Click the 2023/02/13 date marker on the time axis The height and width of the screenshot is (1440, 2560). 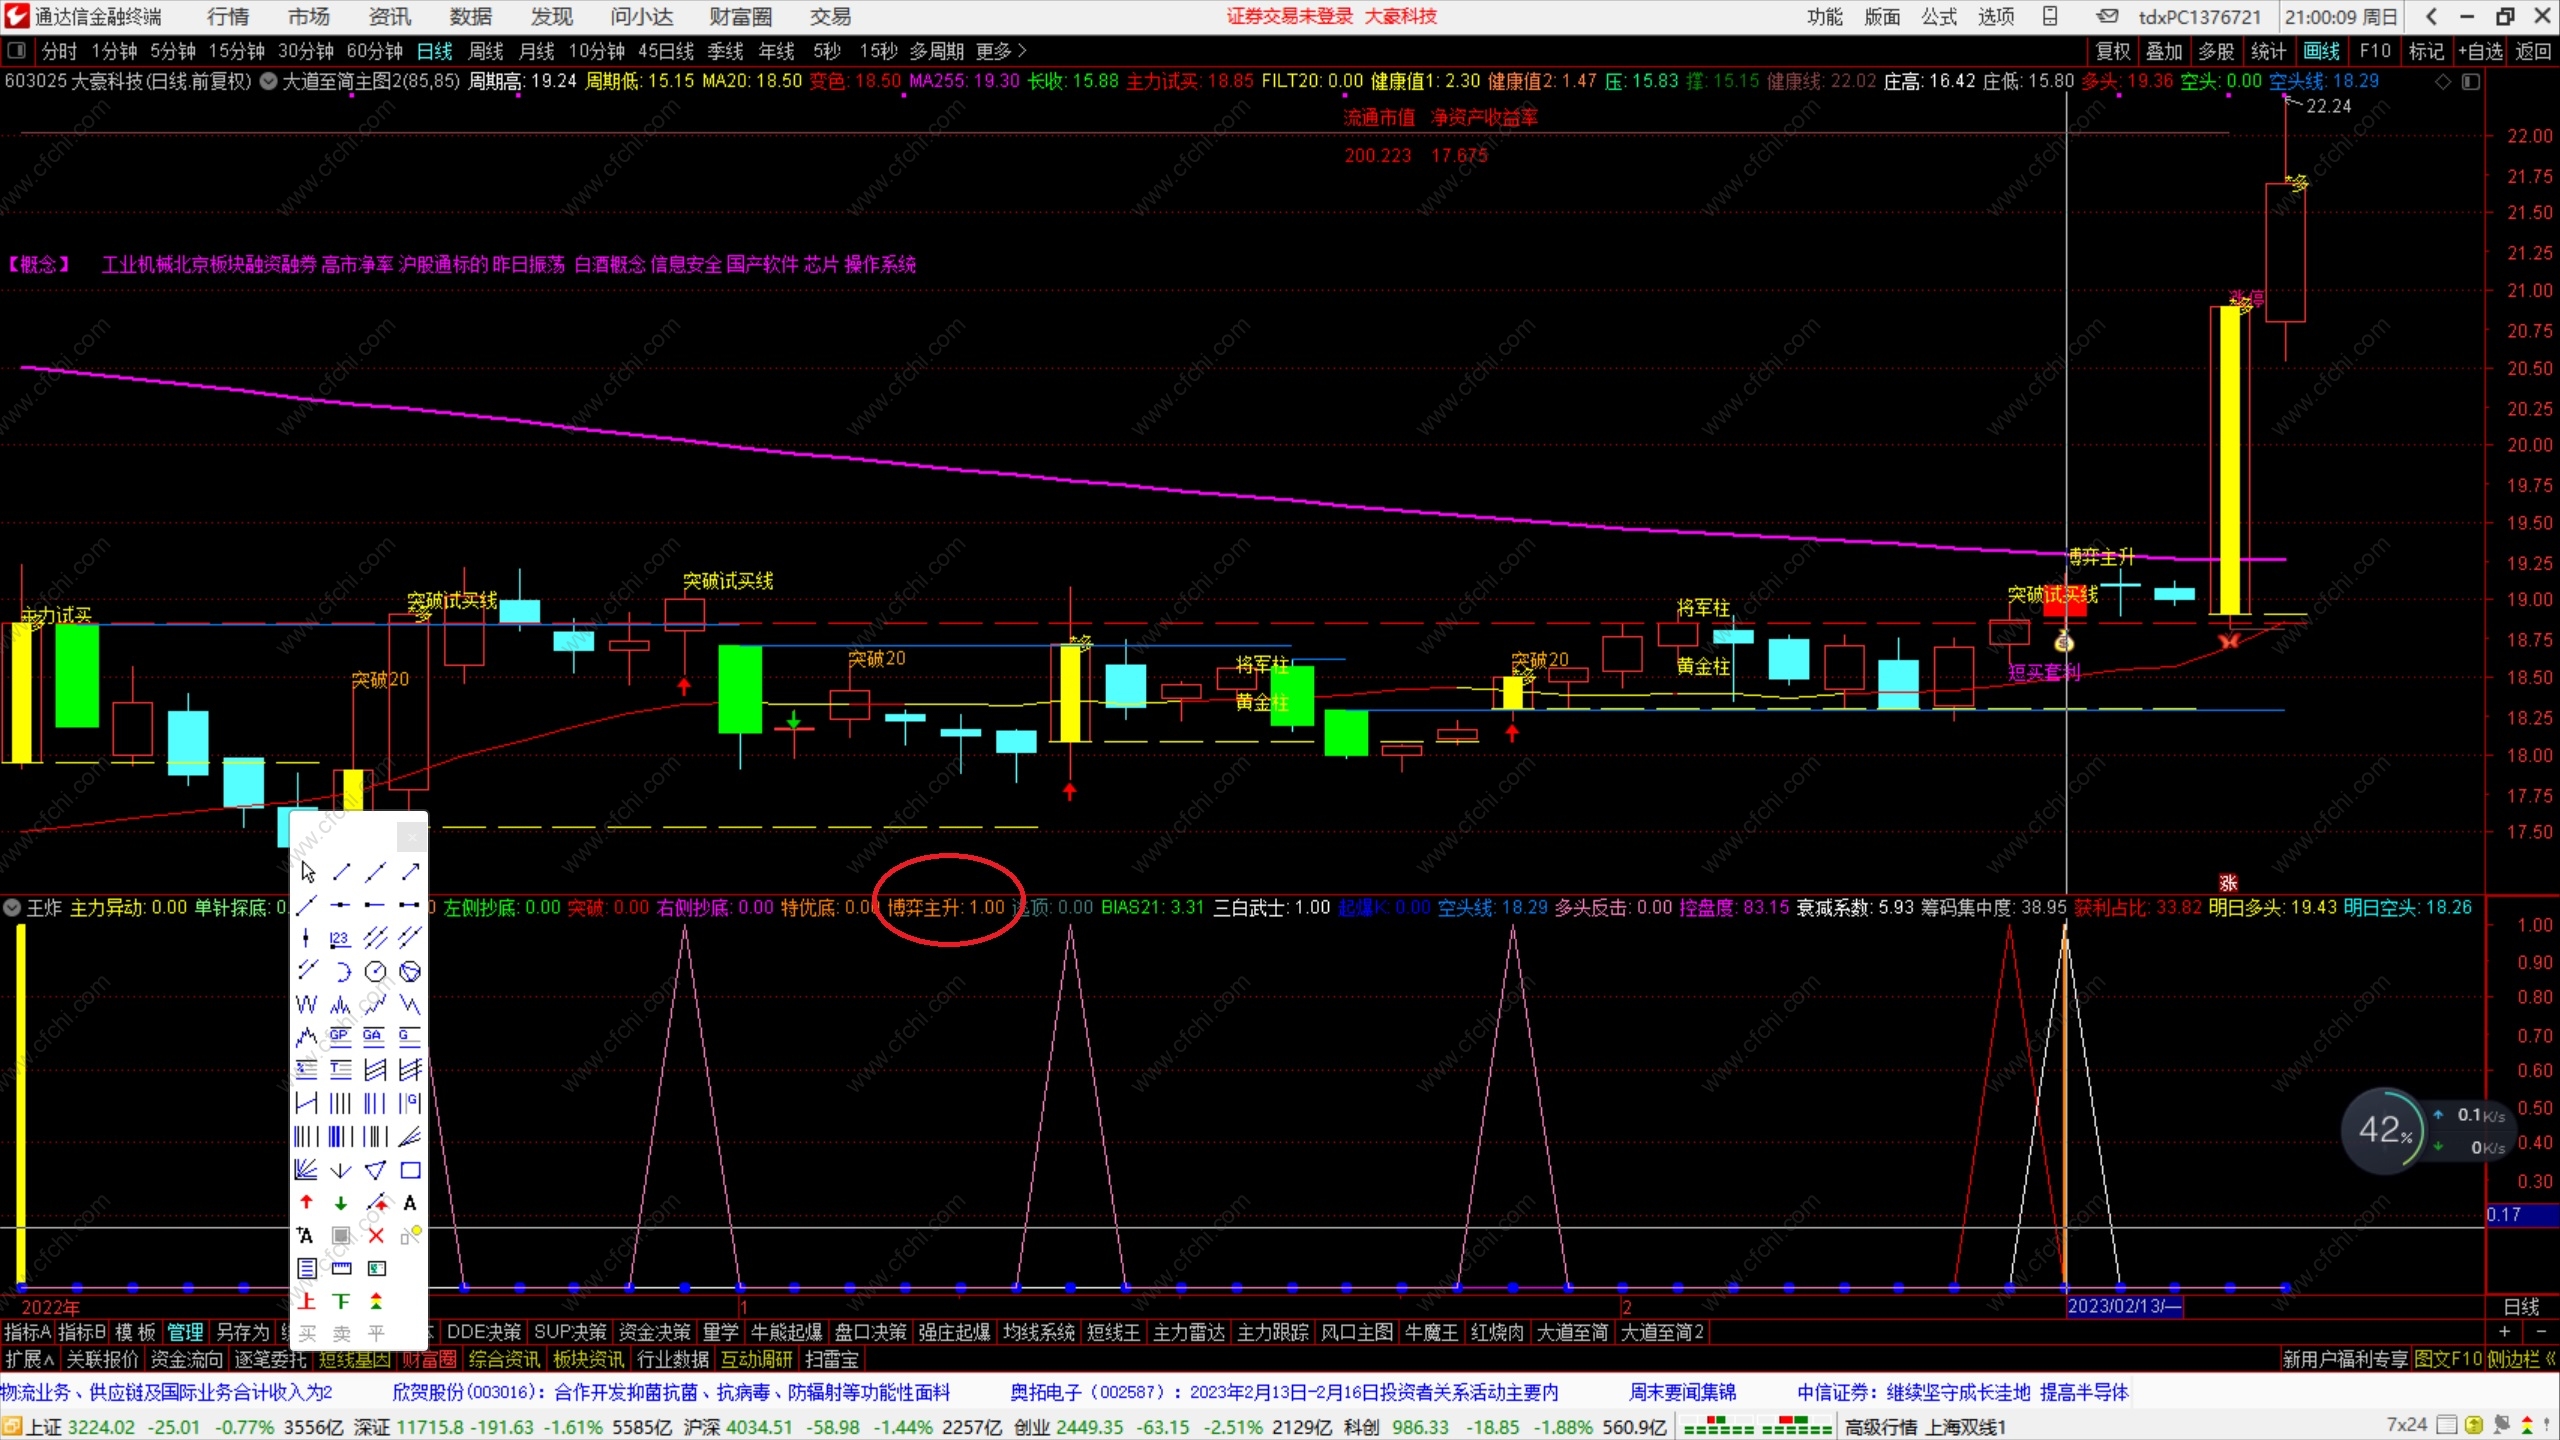point(2122,1306)
